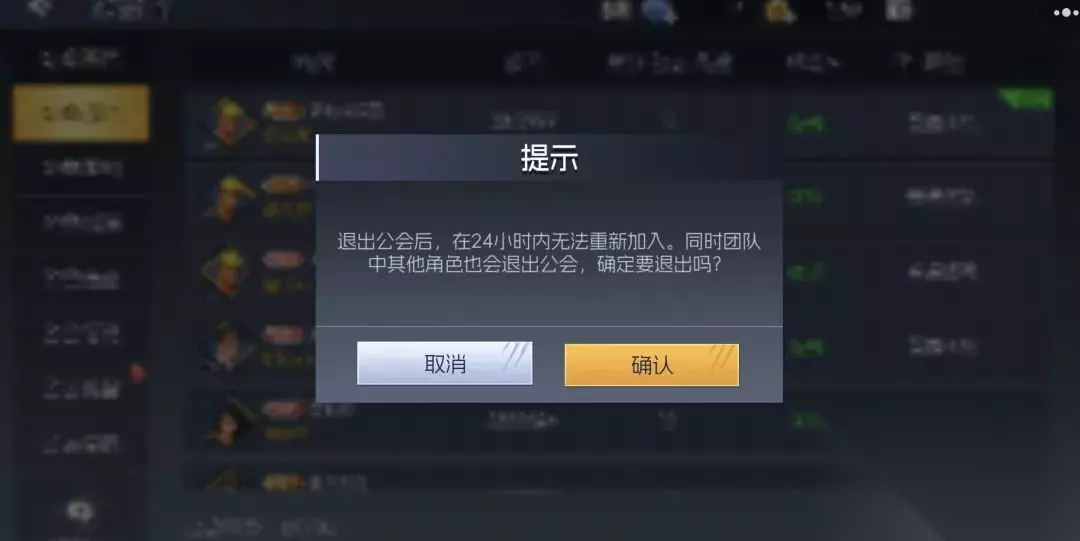Click the second member's avatar in the list
Viewport: 1080px width, 541px height.
(229, 196)
